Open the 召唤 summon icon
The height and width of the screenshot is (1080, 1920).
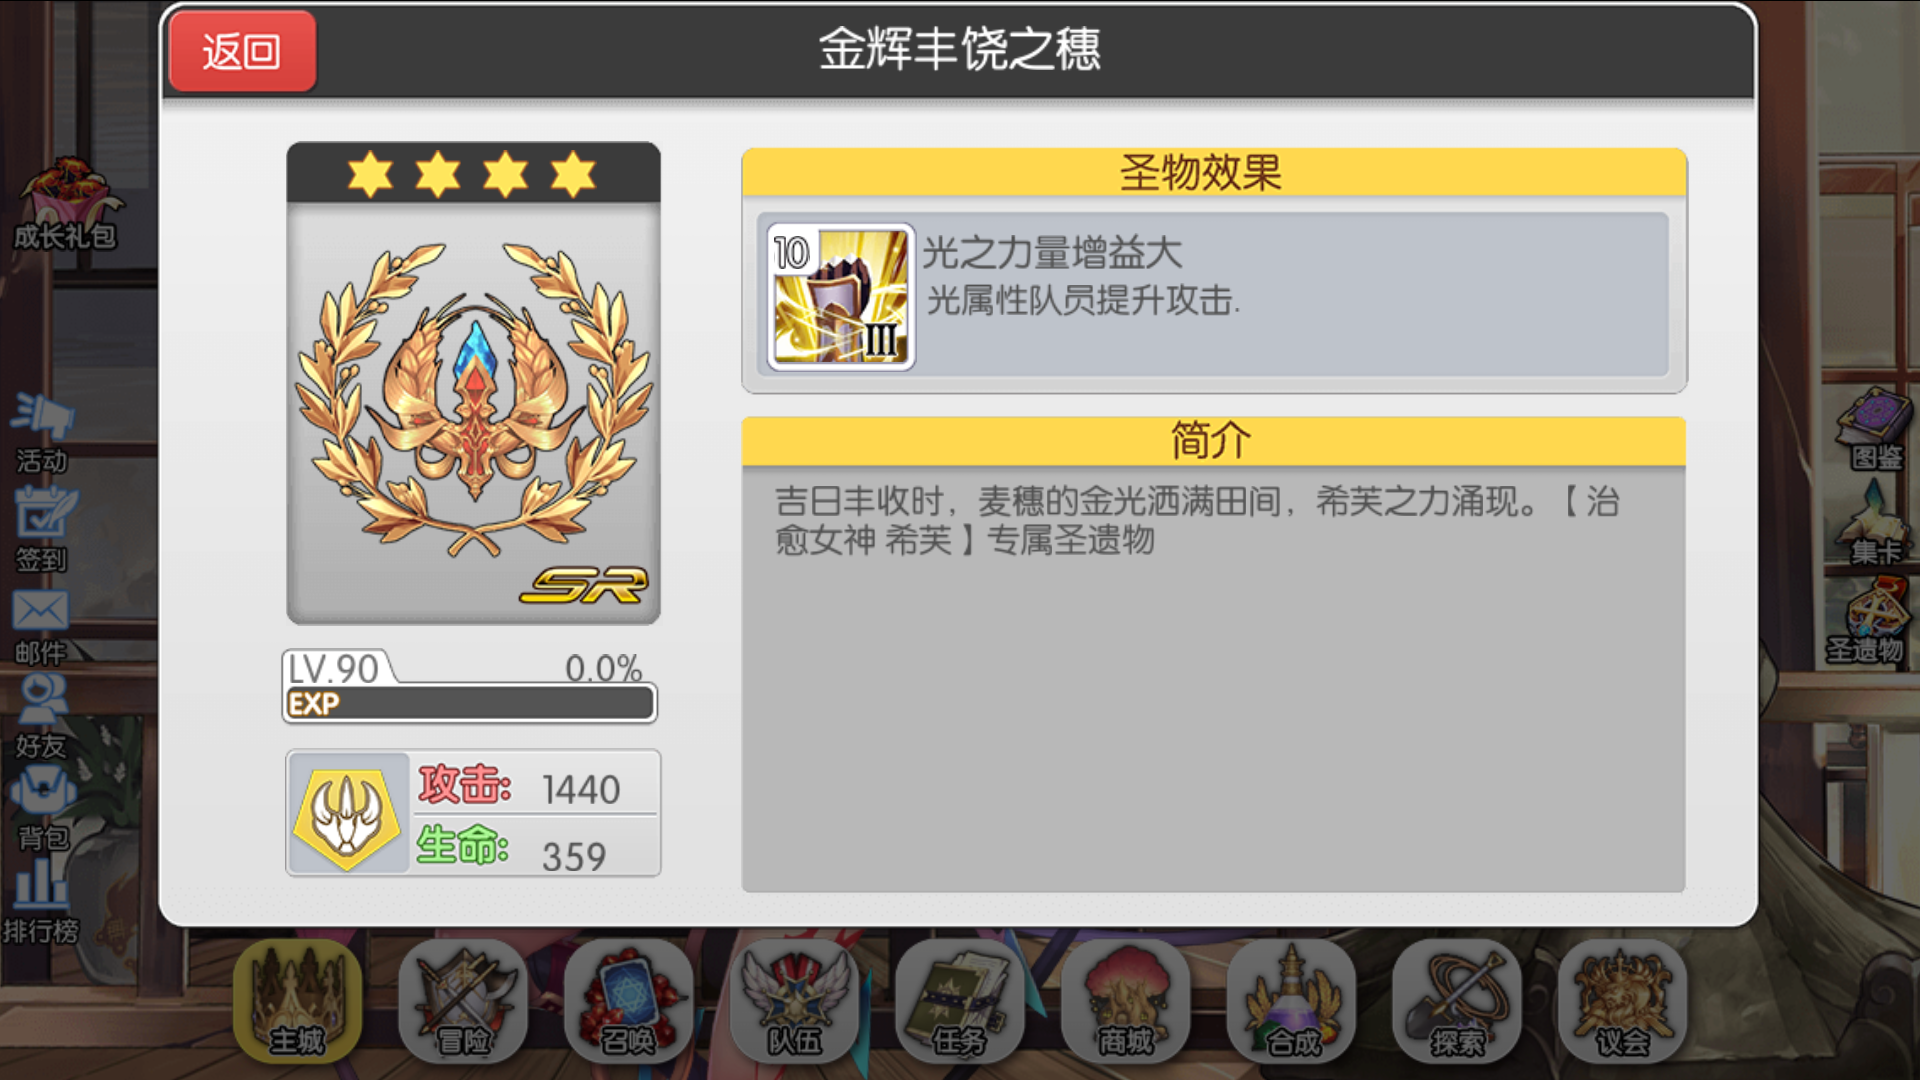[x=629, y=1001]
